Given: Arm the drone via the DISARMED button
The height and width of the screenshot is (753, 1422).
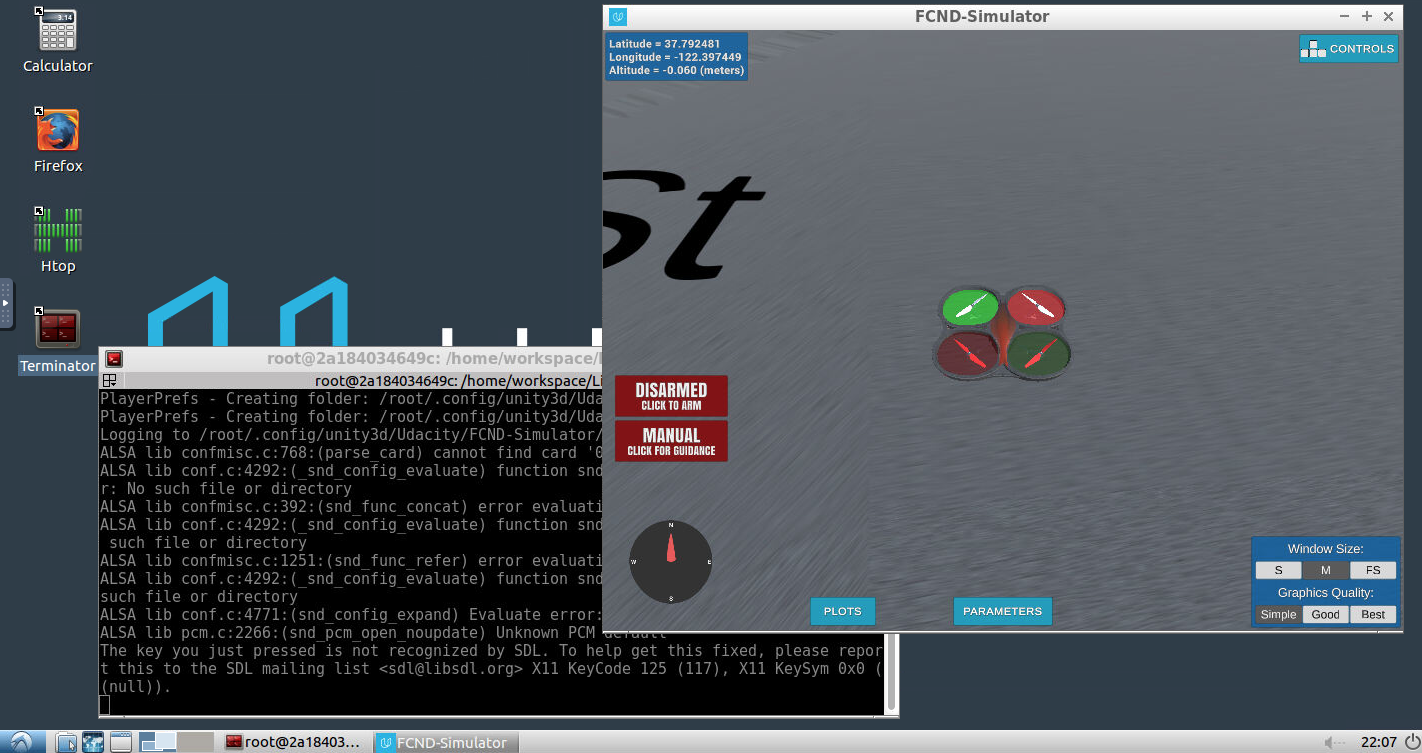Looking at the screenshot, I should [671, 396].
